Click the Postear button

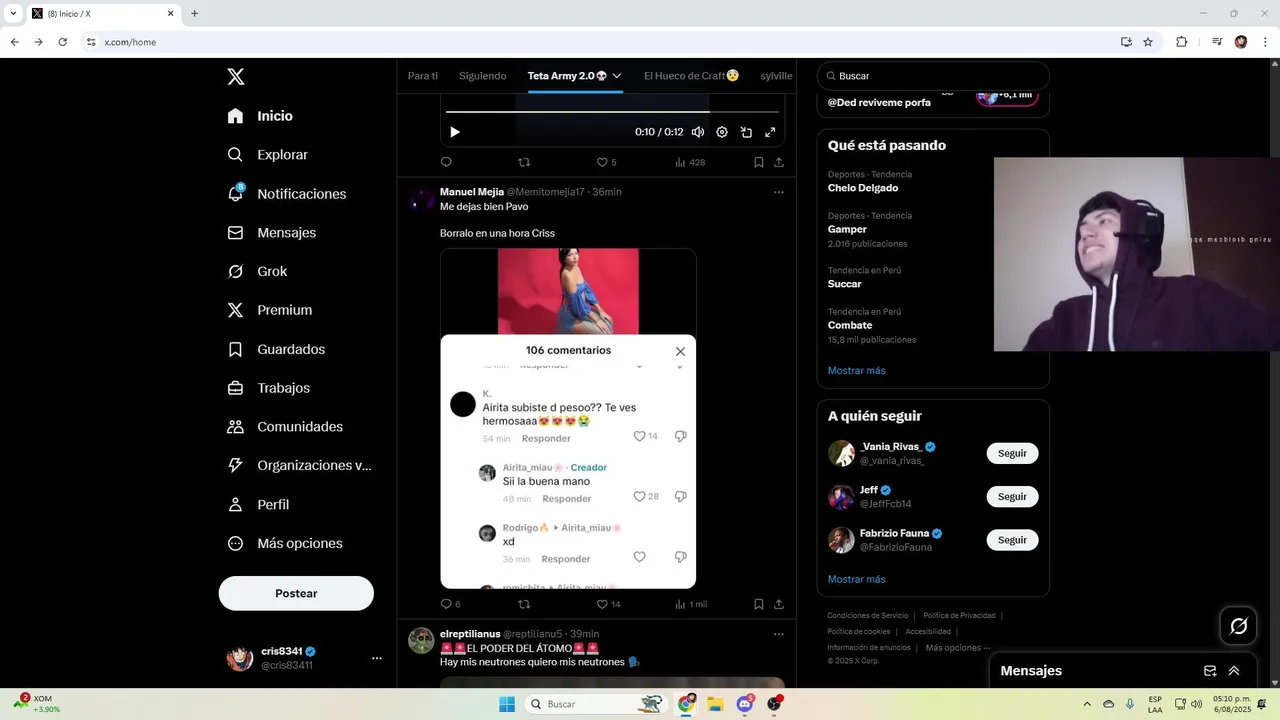pos(296,593)
